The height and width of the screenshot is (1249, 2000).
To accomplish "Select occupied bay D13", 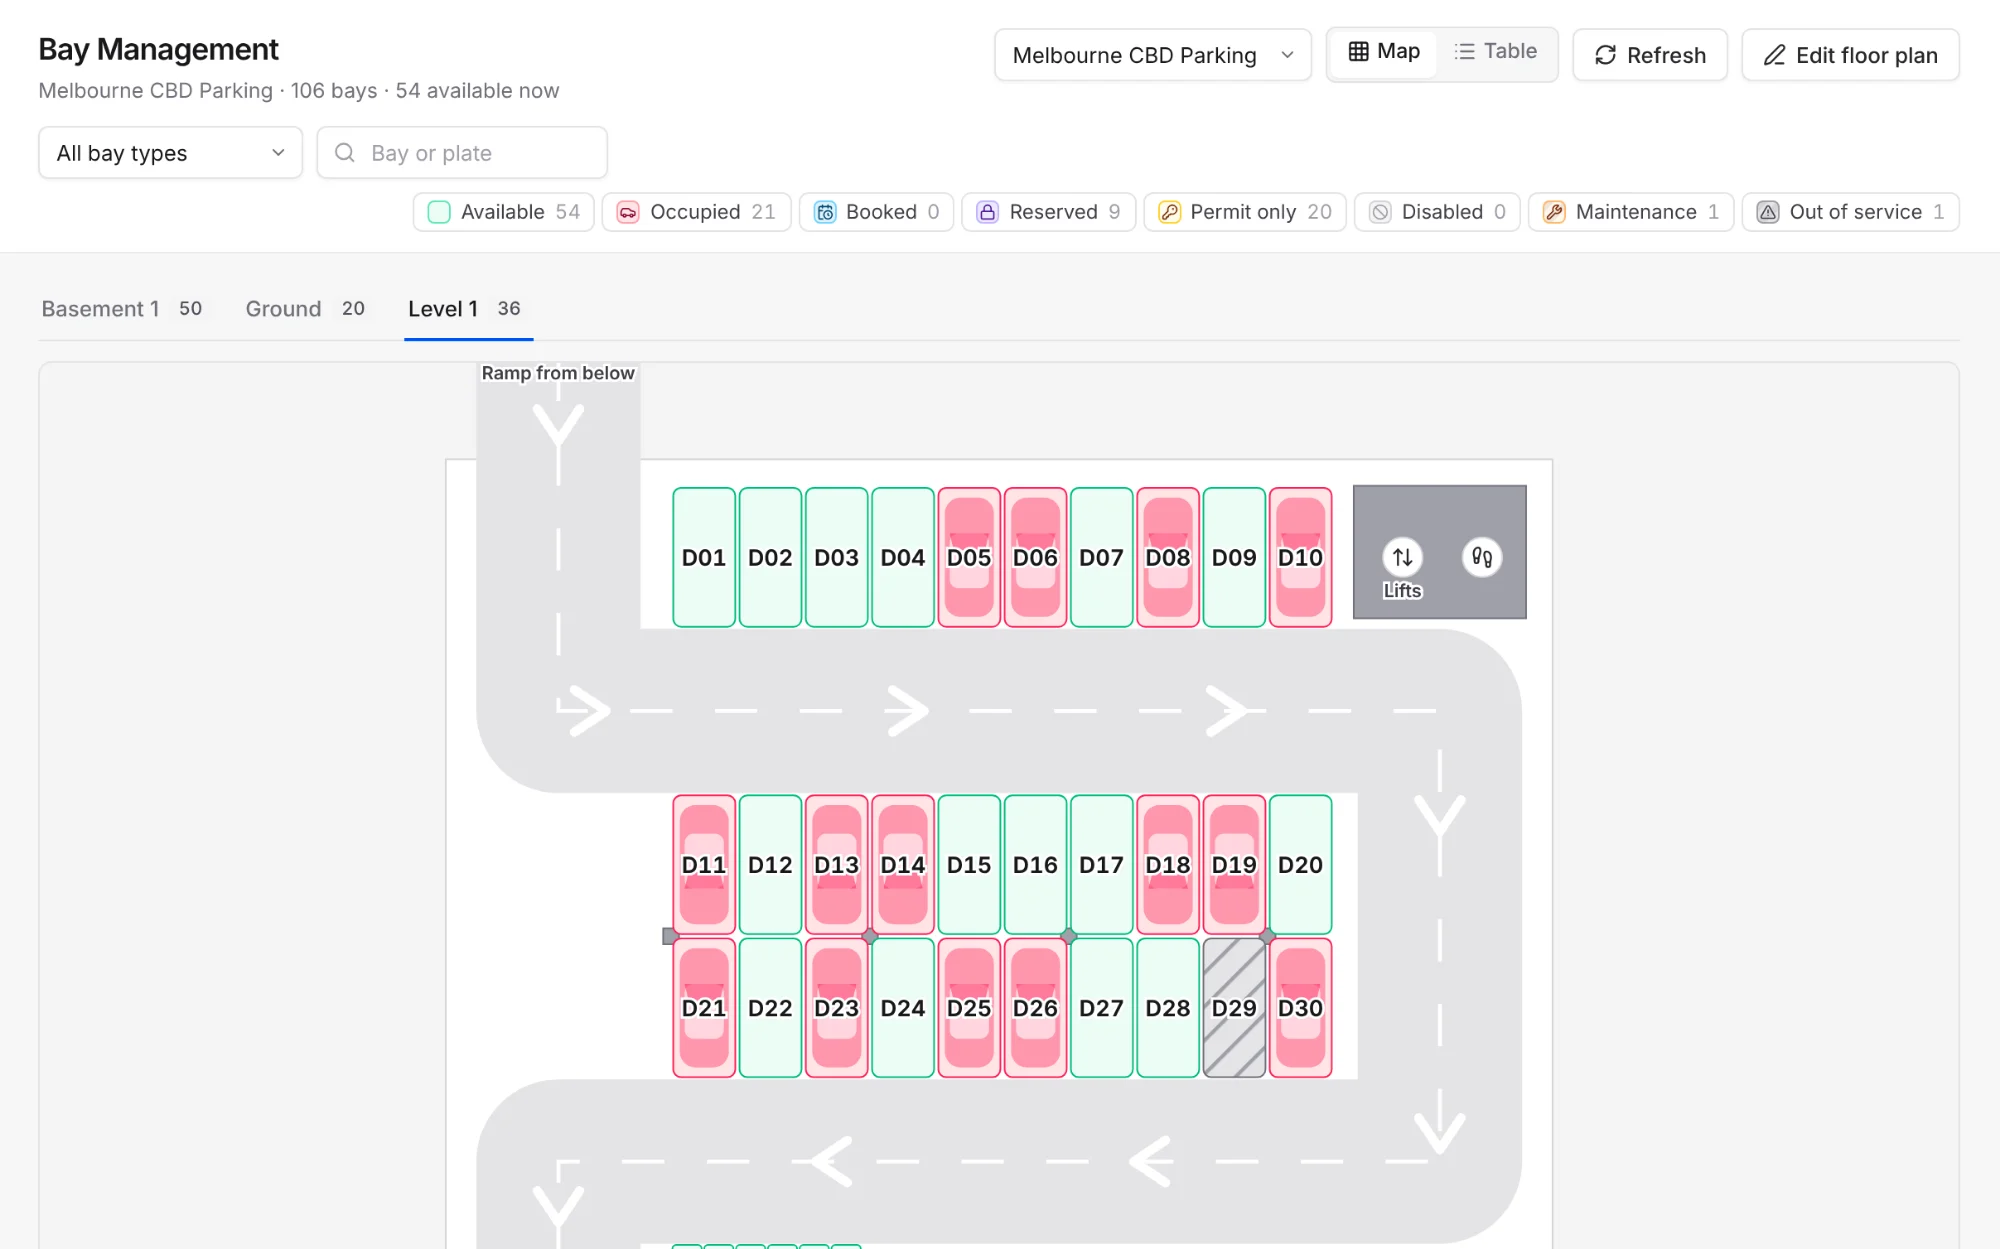I will pos(836,864).
